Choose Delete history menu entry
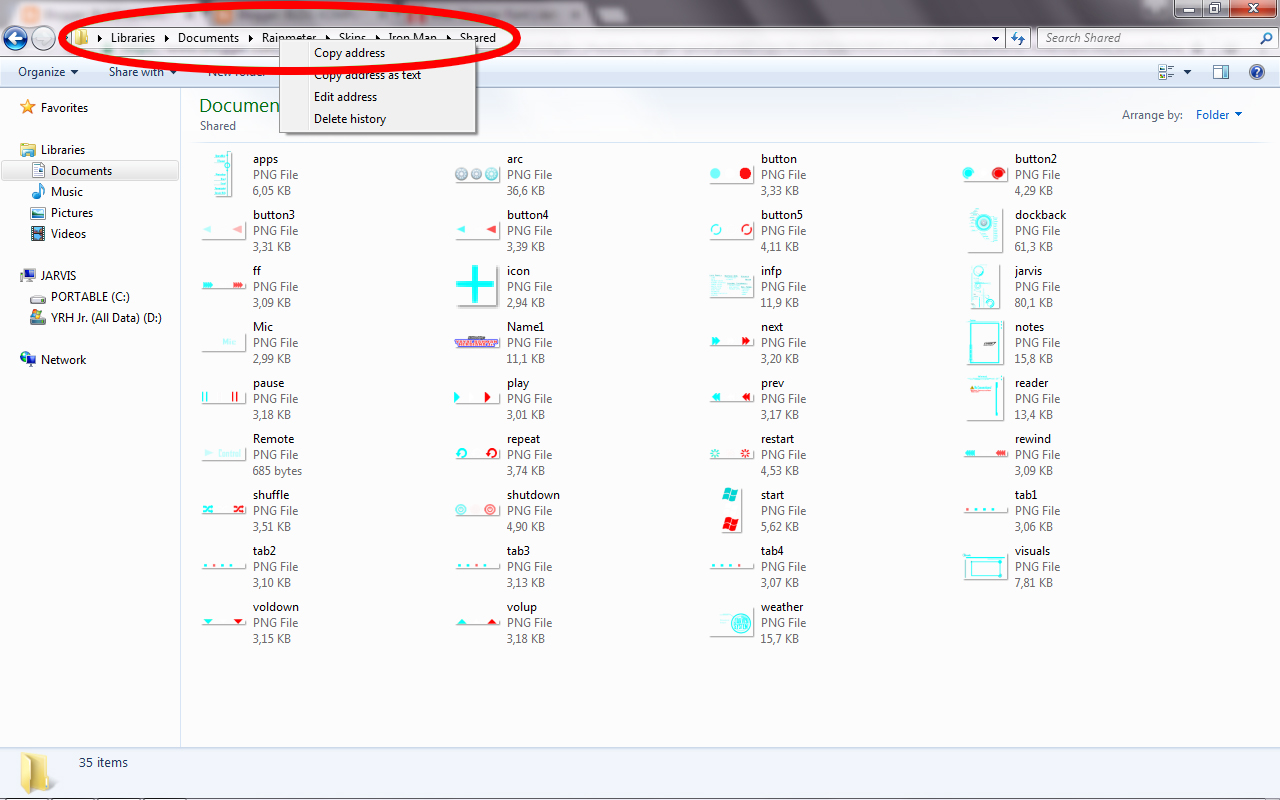 click(x=350, y=119)
